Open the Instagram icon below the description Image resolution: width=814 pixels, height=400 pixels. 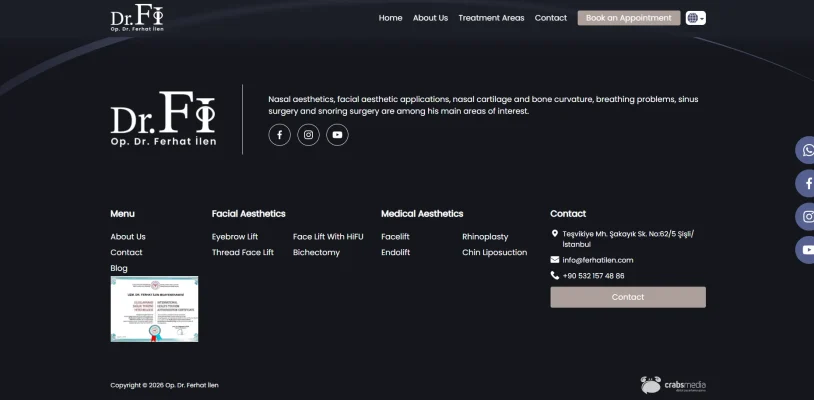[x=308, y=135]
